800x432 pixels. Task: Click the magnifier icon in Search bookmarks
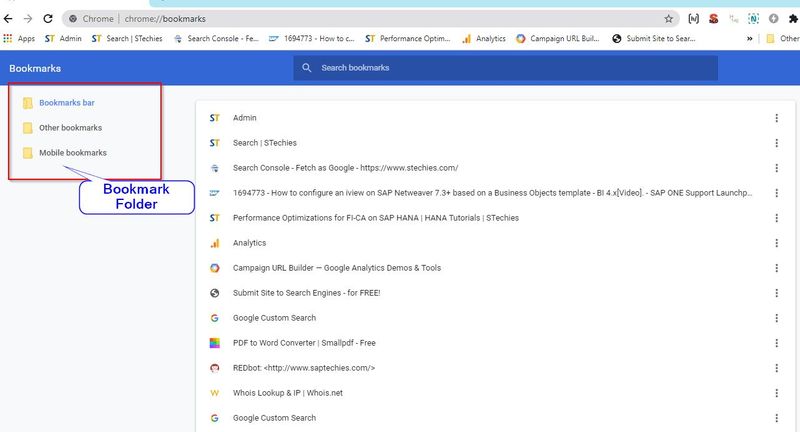307,68
